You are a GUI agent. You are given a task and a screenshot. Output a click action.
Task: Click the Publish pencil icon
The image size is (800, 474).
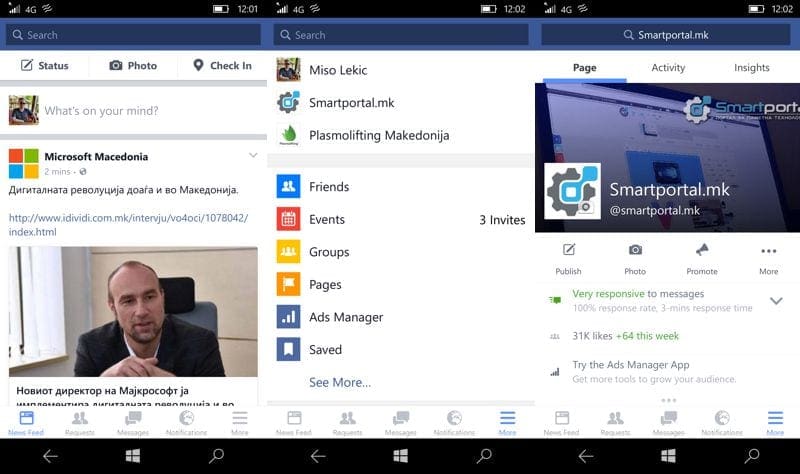coord(568,250)
